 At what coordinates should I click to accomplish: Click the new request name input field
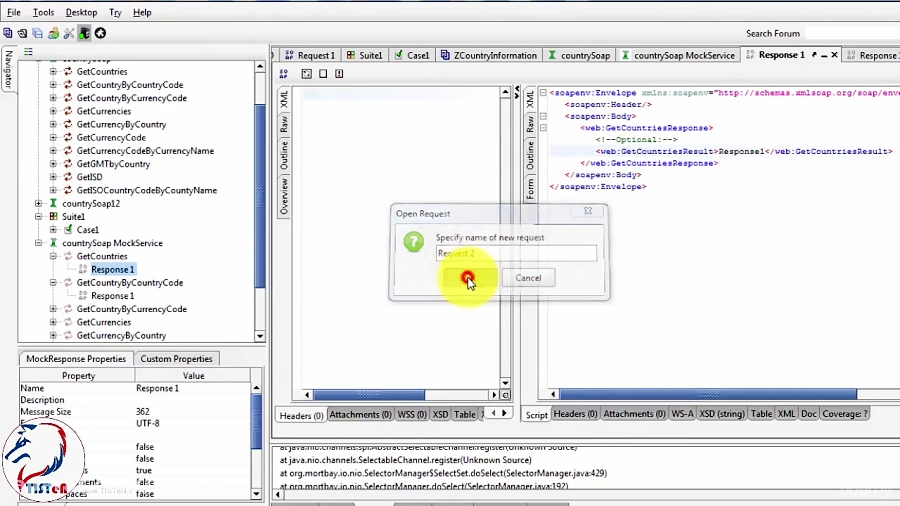(516, 253)
